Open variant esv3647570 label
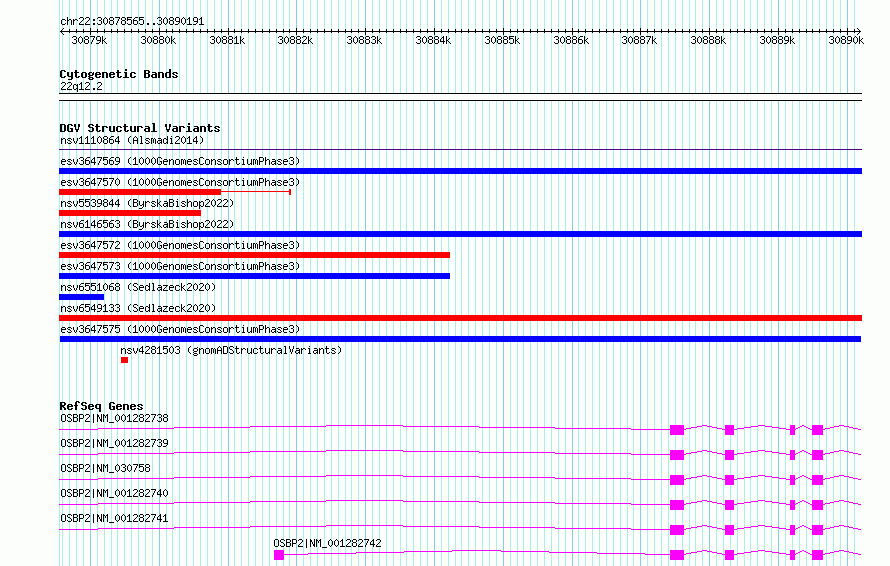The image size is (890, 566). coord(180,182)
